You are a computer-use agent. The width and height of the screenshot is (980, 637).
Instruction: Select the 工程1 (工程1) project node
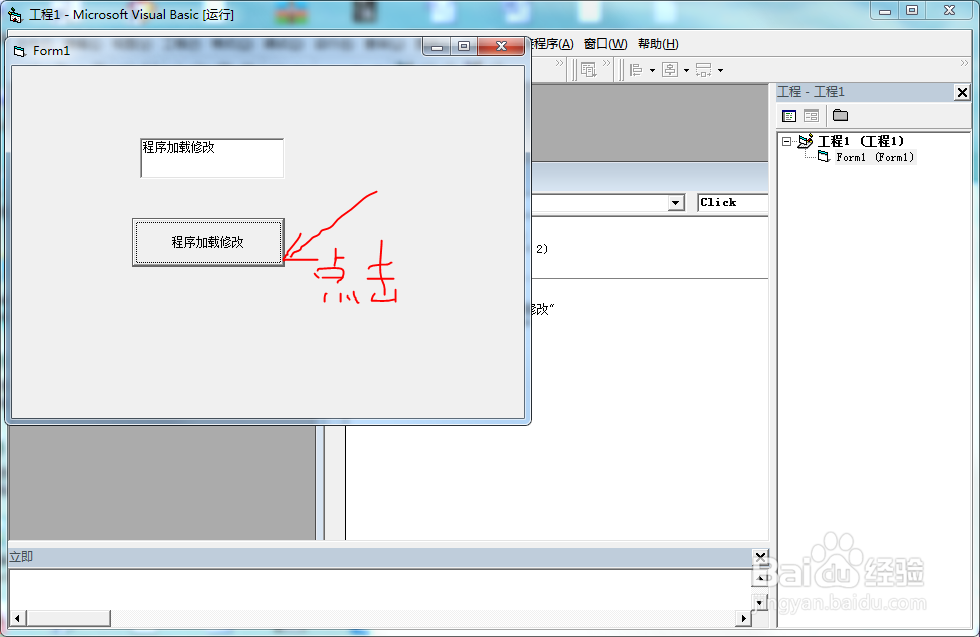(x=861, y=141)
